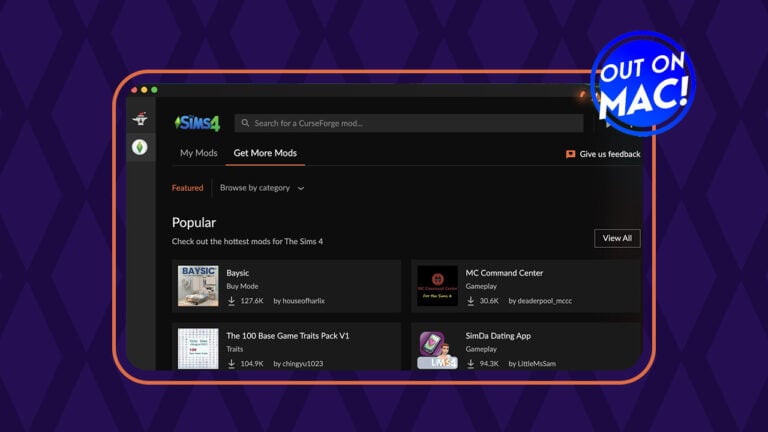Click the chevron next to Browse by category

coord(301,188)
